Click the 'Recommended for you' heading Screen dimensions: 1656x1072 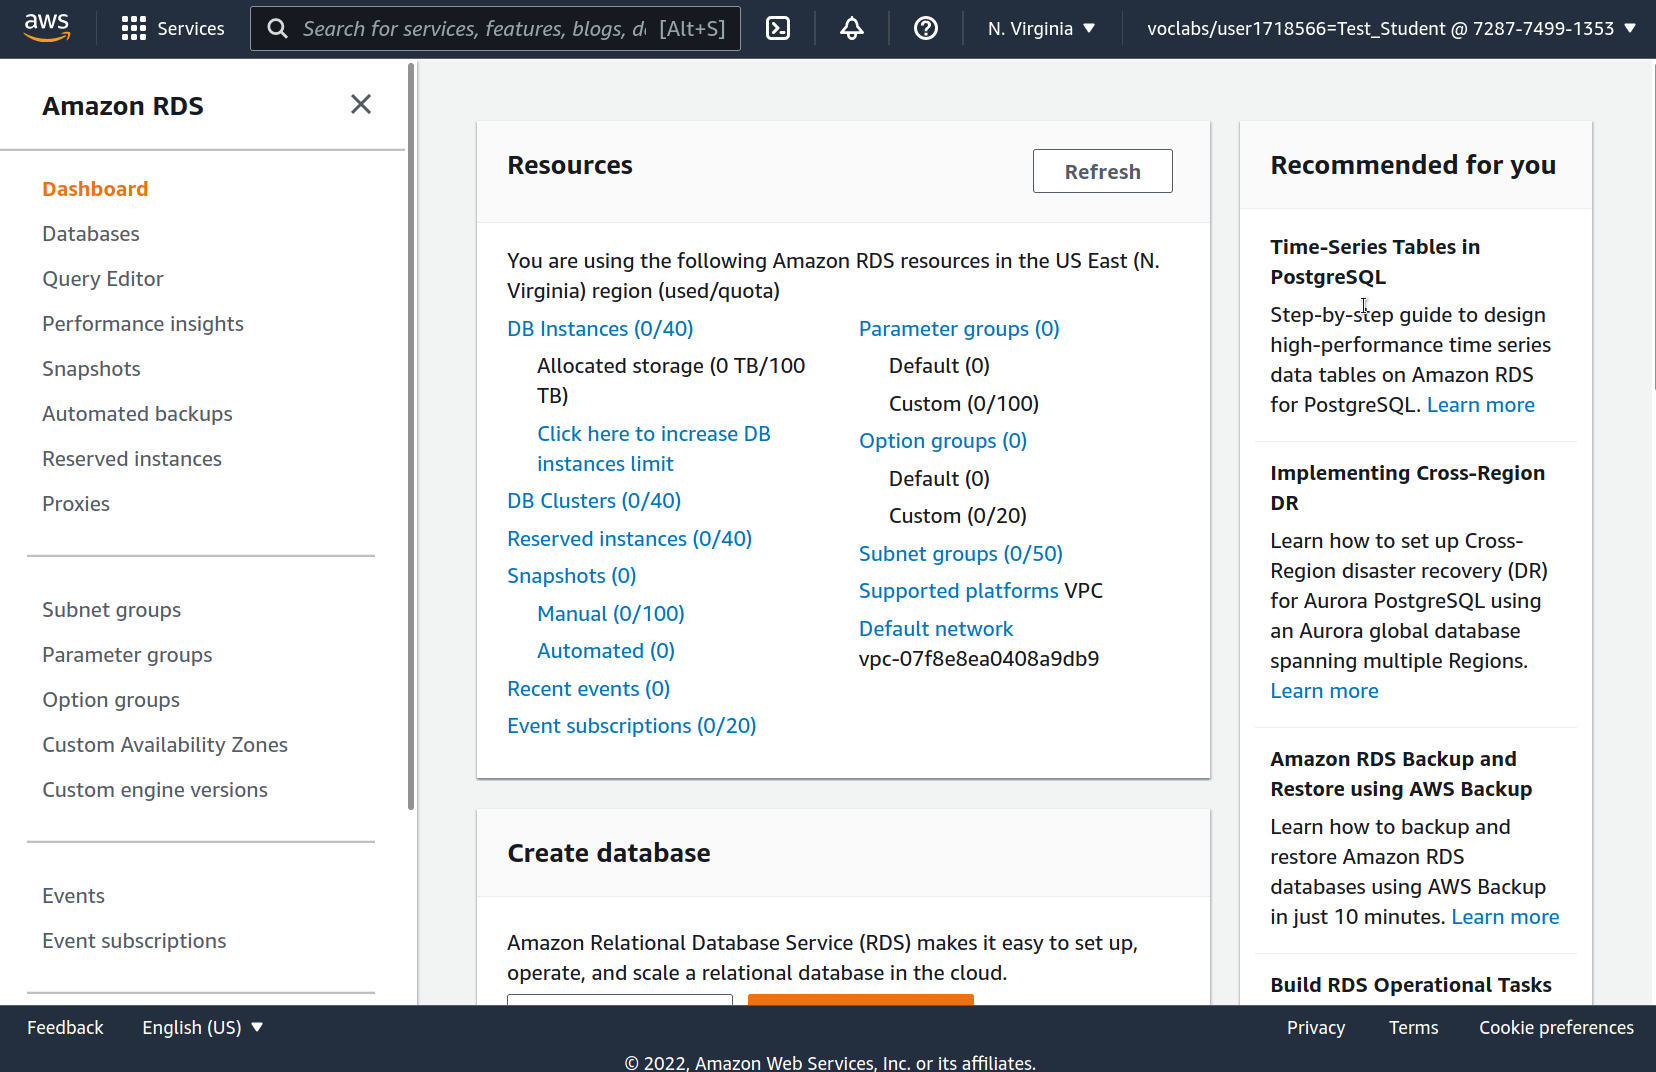point(1413,165)
